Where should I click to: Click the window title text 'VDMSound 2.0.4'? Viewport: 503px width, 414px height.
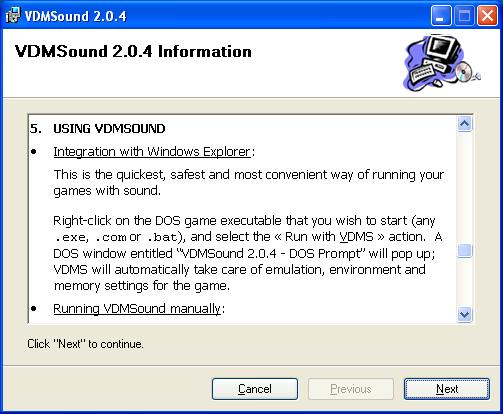click(76, 16)
